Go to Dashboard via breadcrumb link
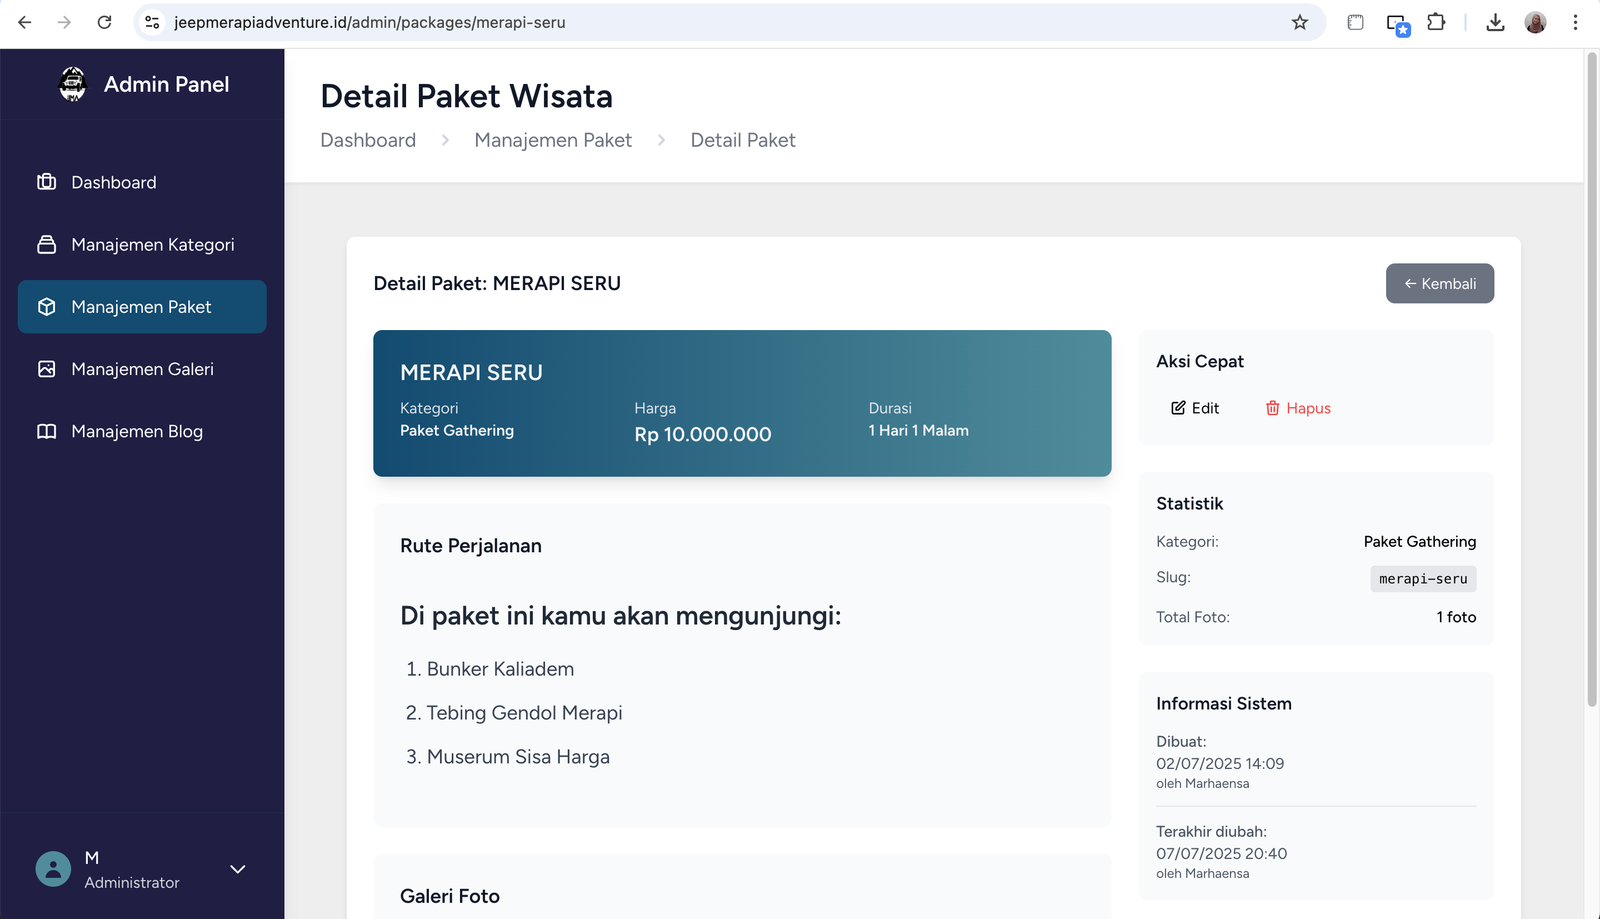The width and height of the screenshot is (1600, 919). (x=368, y=140)
